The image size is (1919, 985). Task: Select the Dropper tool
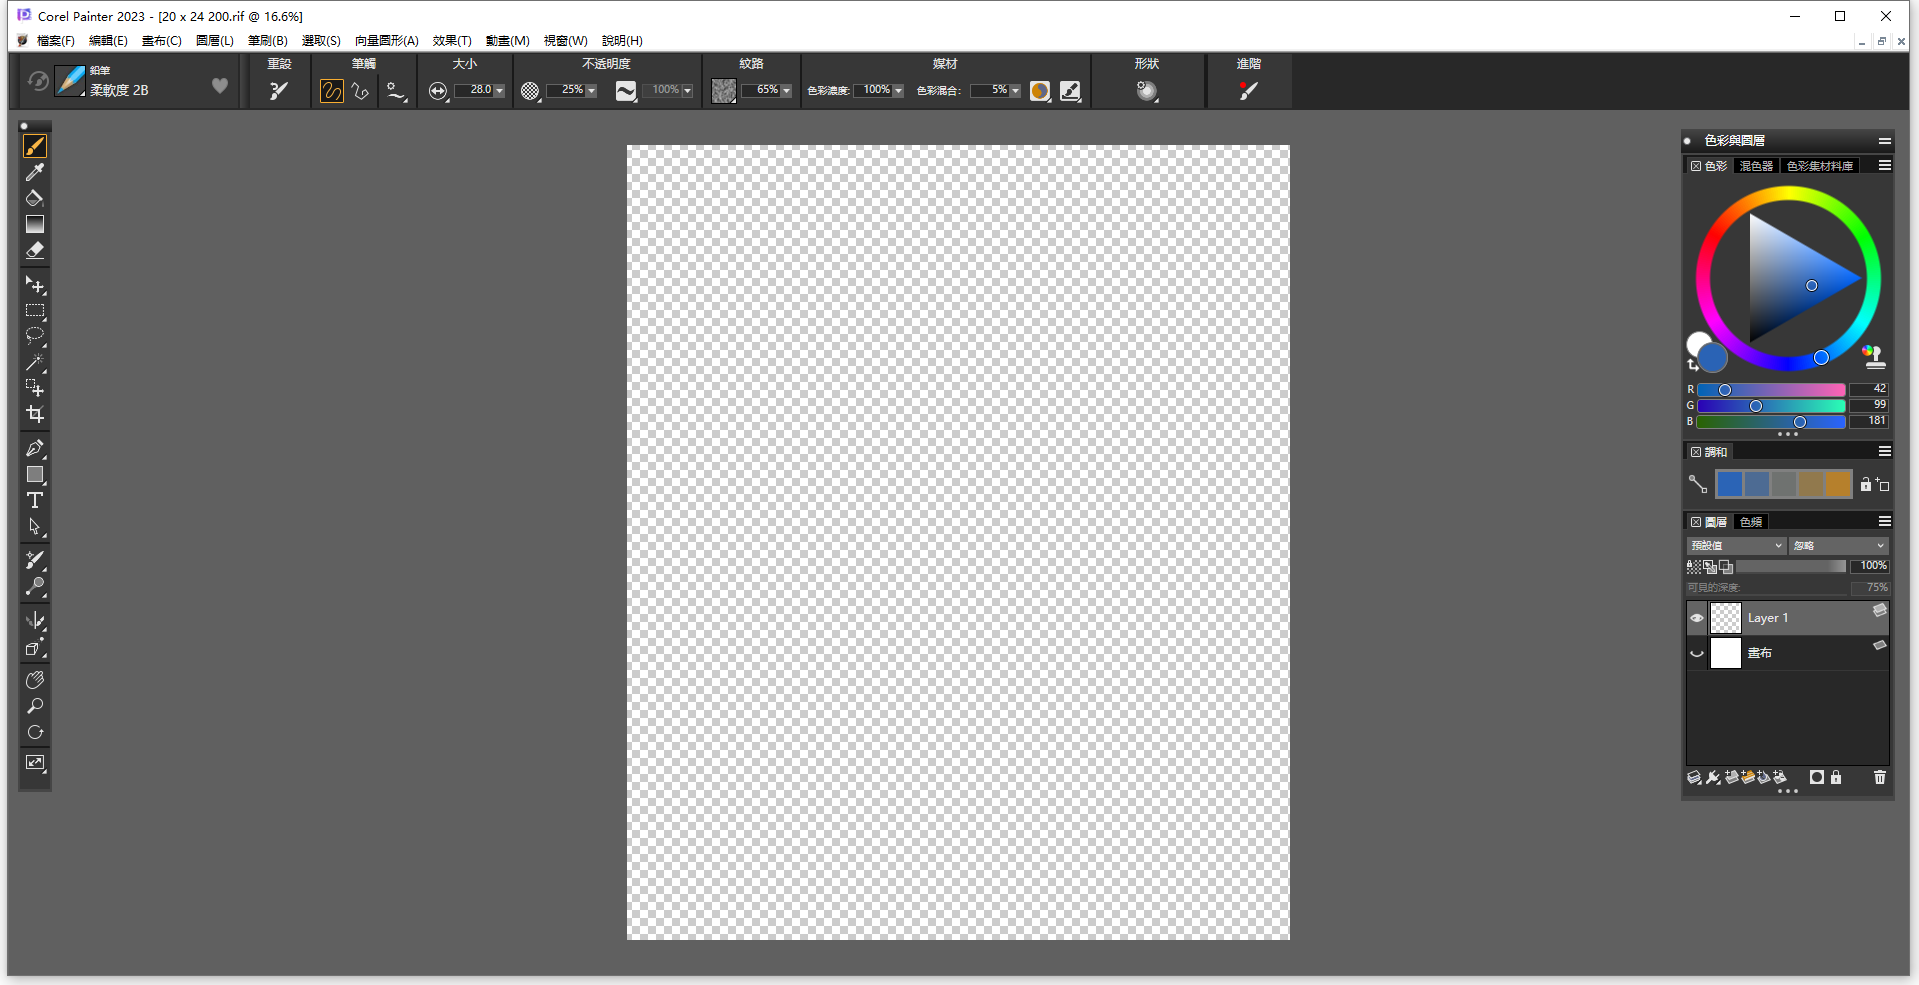click(x=35, y=172)
